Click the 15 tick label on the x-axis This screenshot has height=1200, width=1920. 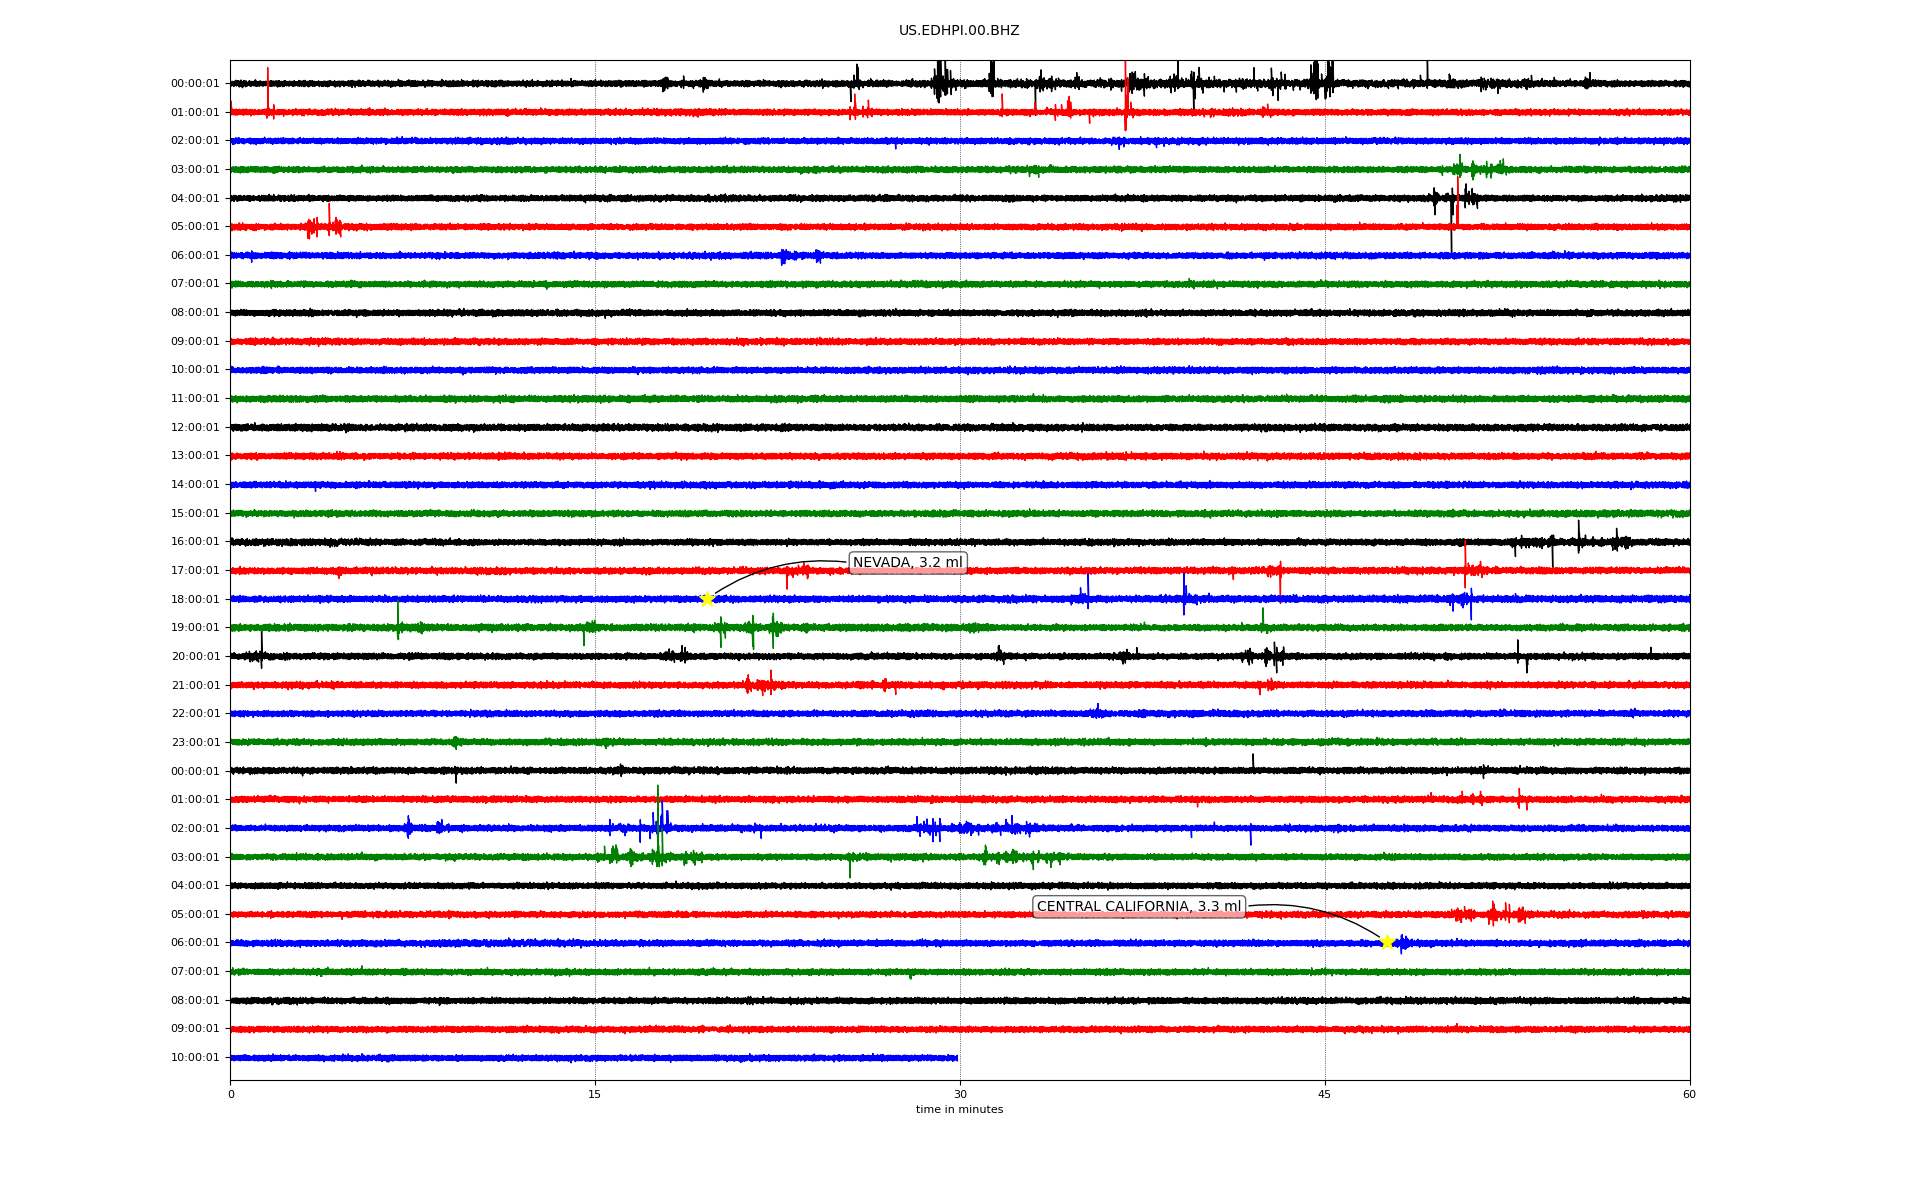(x=595, y=1094)
